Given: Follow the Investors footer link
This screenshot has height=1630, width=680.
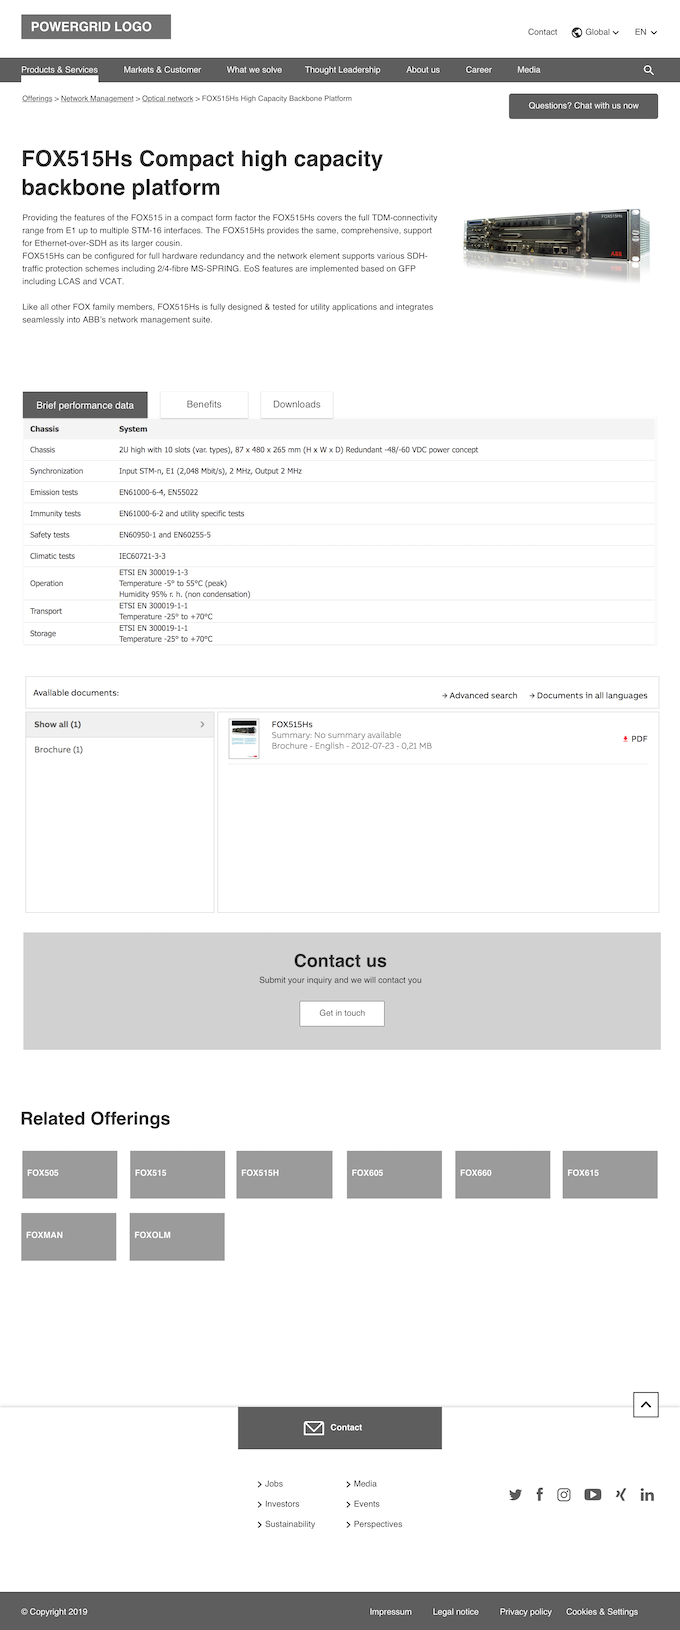Looking at the screenshot, I should pos(279,1504).
